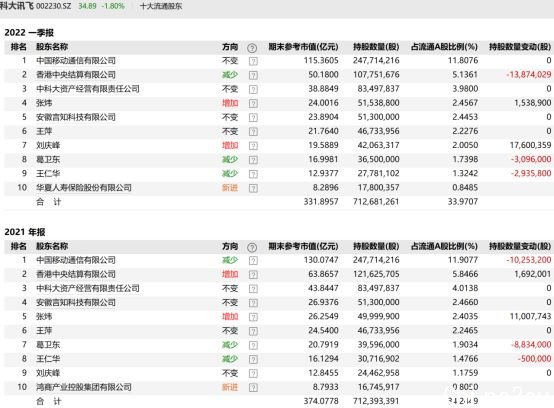554x408 pixels.
Task: Click 持股数量变动(股) header in 2021 table
Action: tap(520, 246)
